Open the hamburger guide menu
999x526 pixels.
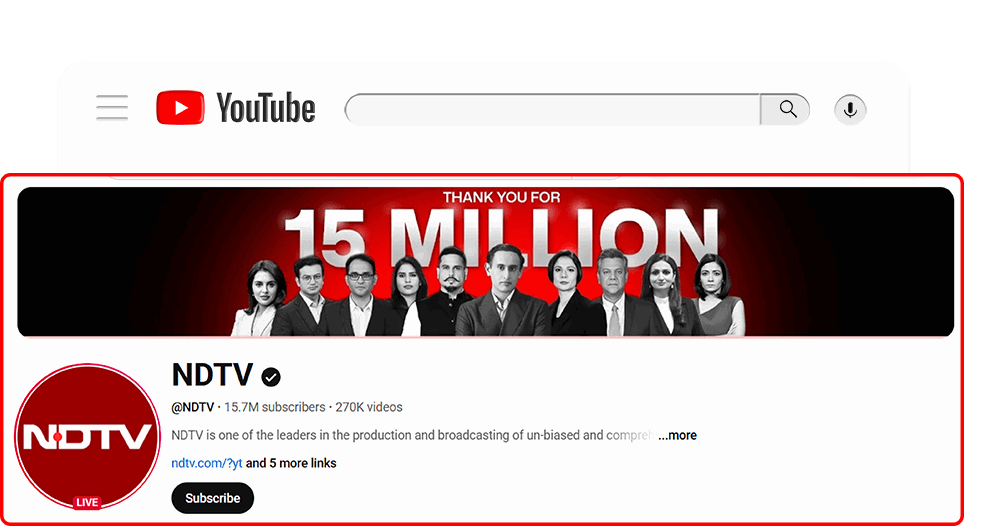click(112, 108)
